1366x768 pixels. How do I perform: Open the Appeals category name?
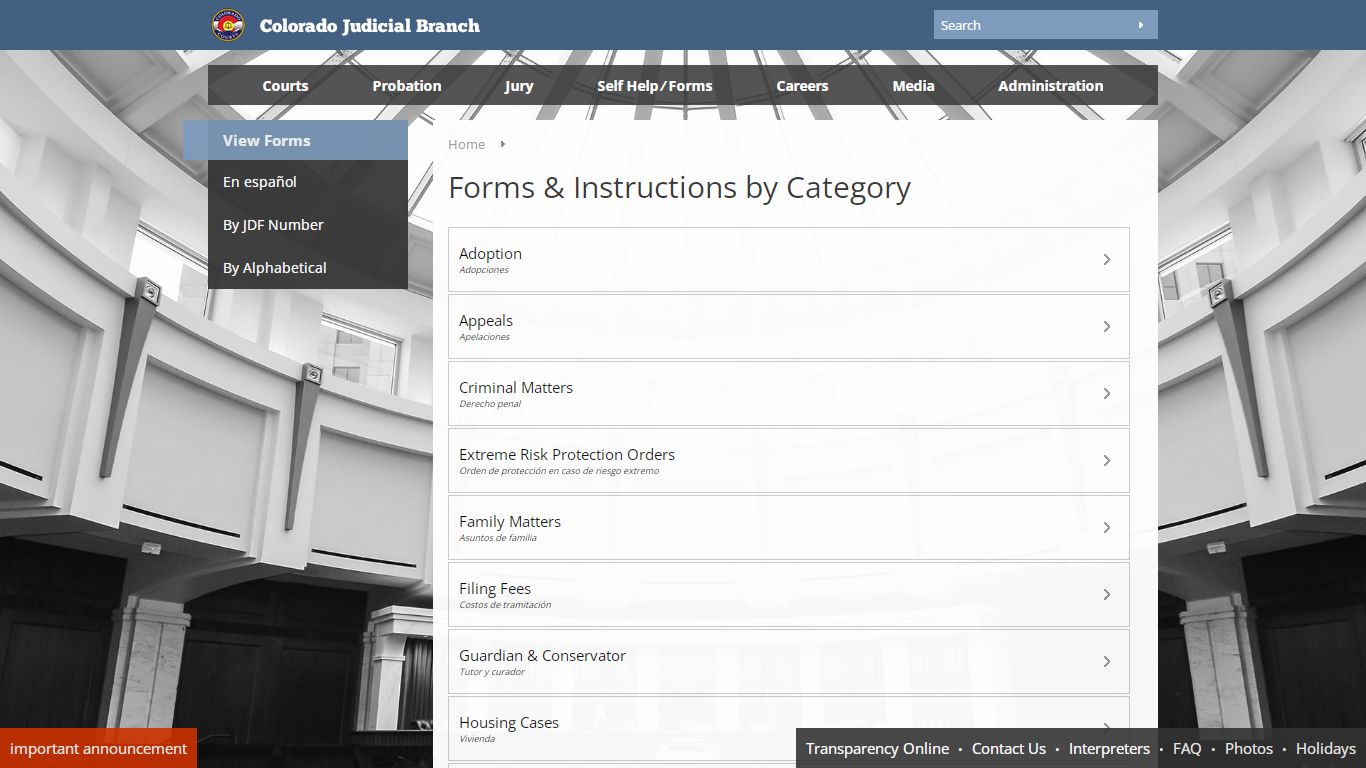tap(486, 321)
